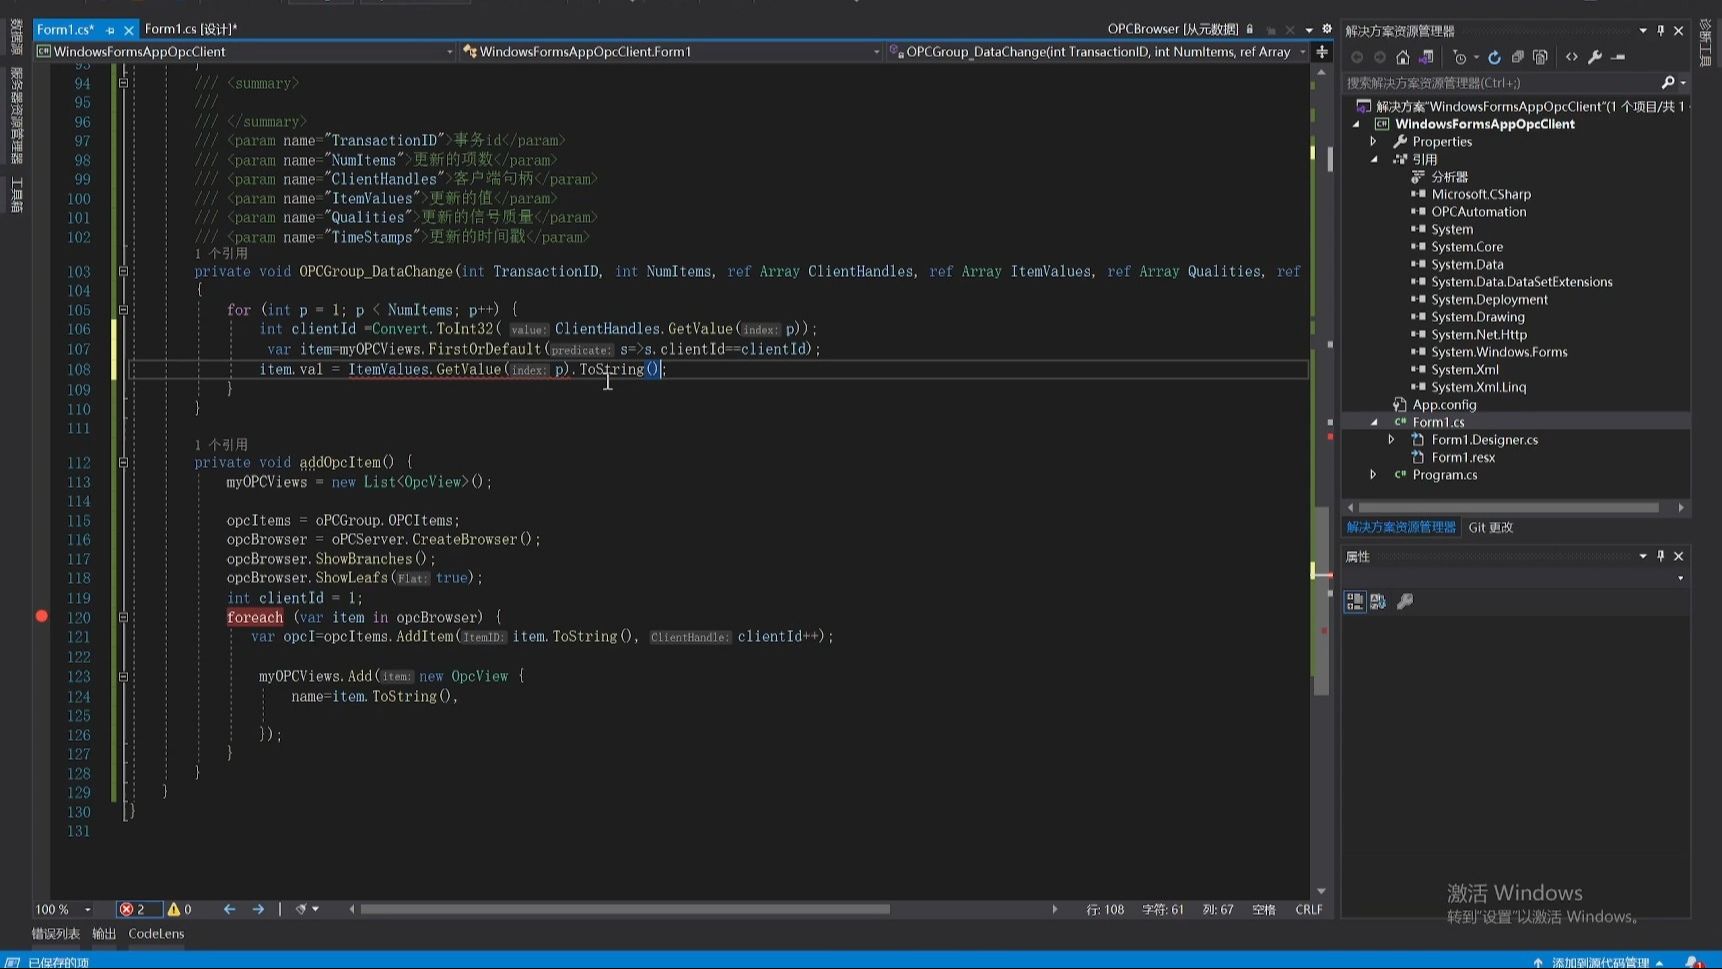The height and width of the screenshot is (969, 1722).
Task: Collapse the foreach block at line 120
Action: 123,617
